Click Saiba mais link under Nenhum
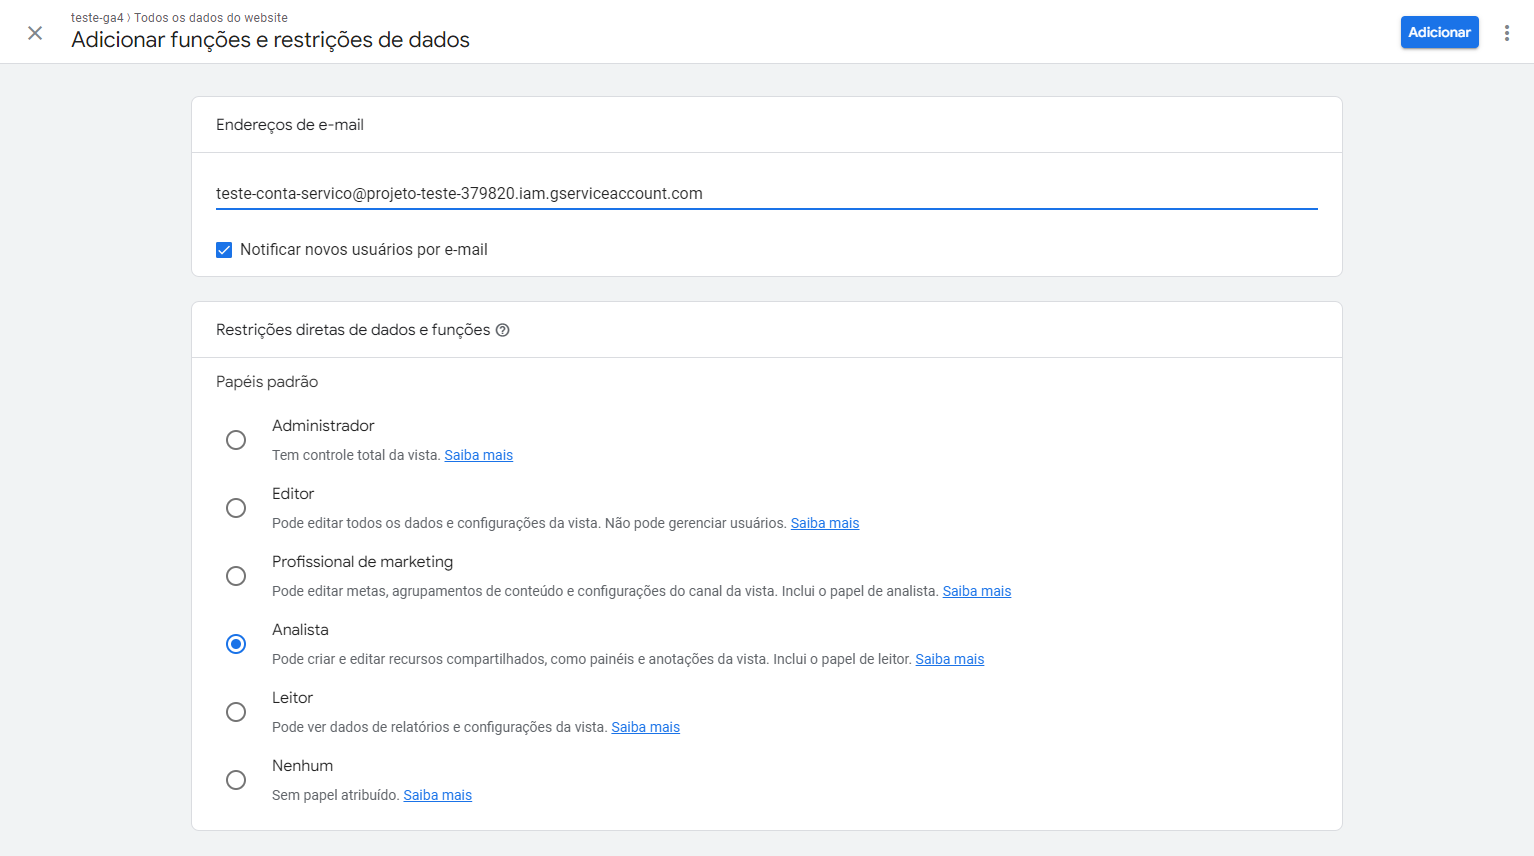Screen dimensions: 1534x856 tap(437, 795)
